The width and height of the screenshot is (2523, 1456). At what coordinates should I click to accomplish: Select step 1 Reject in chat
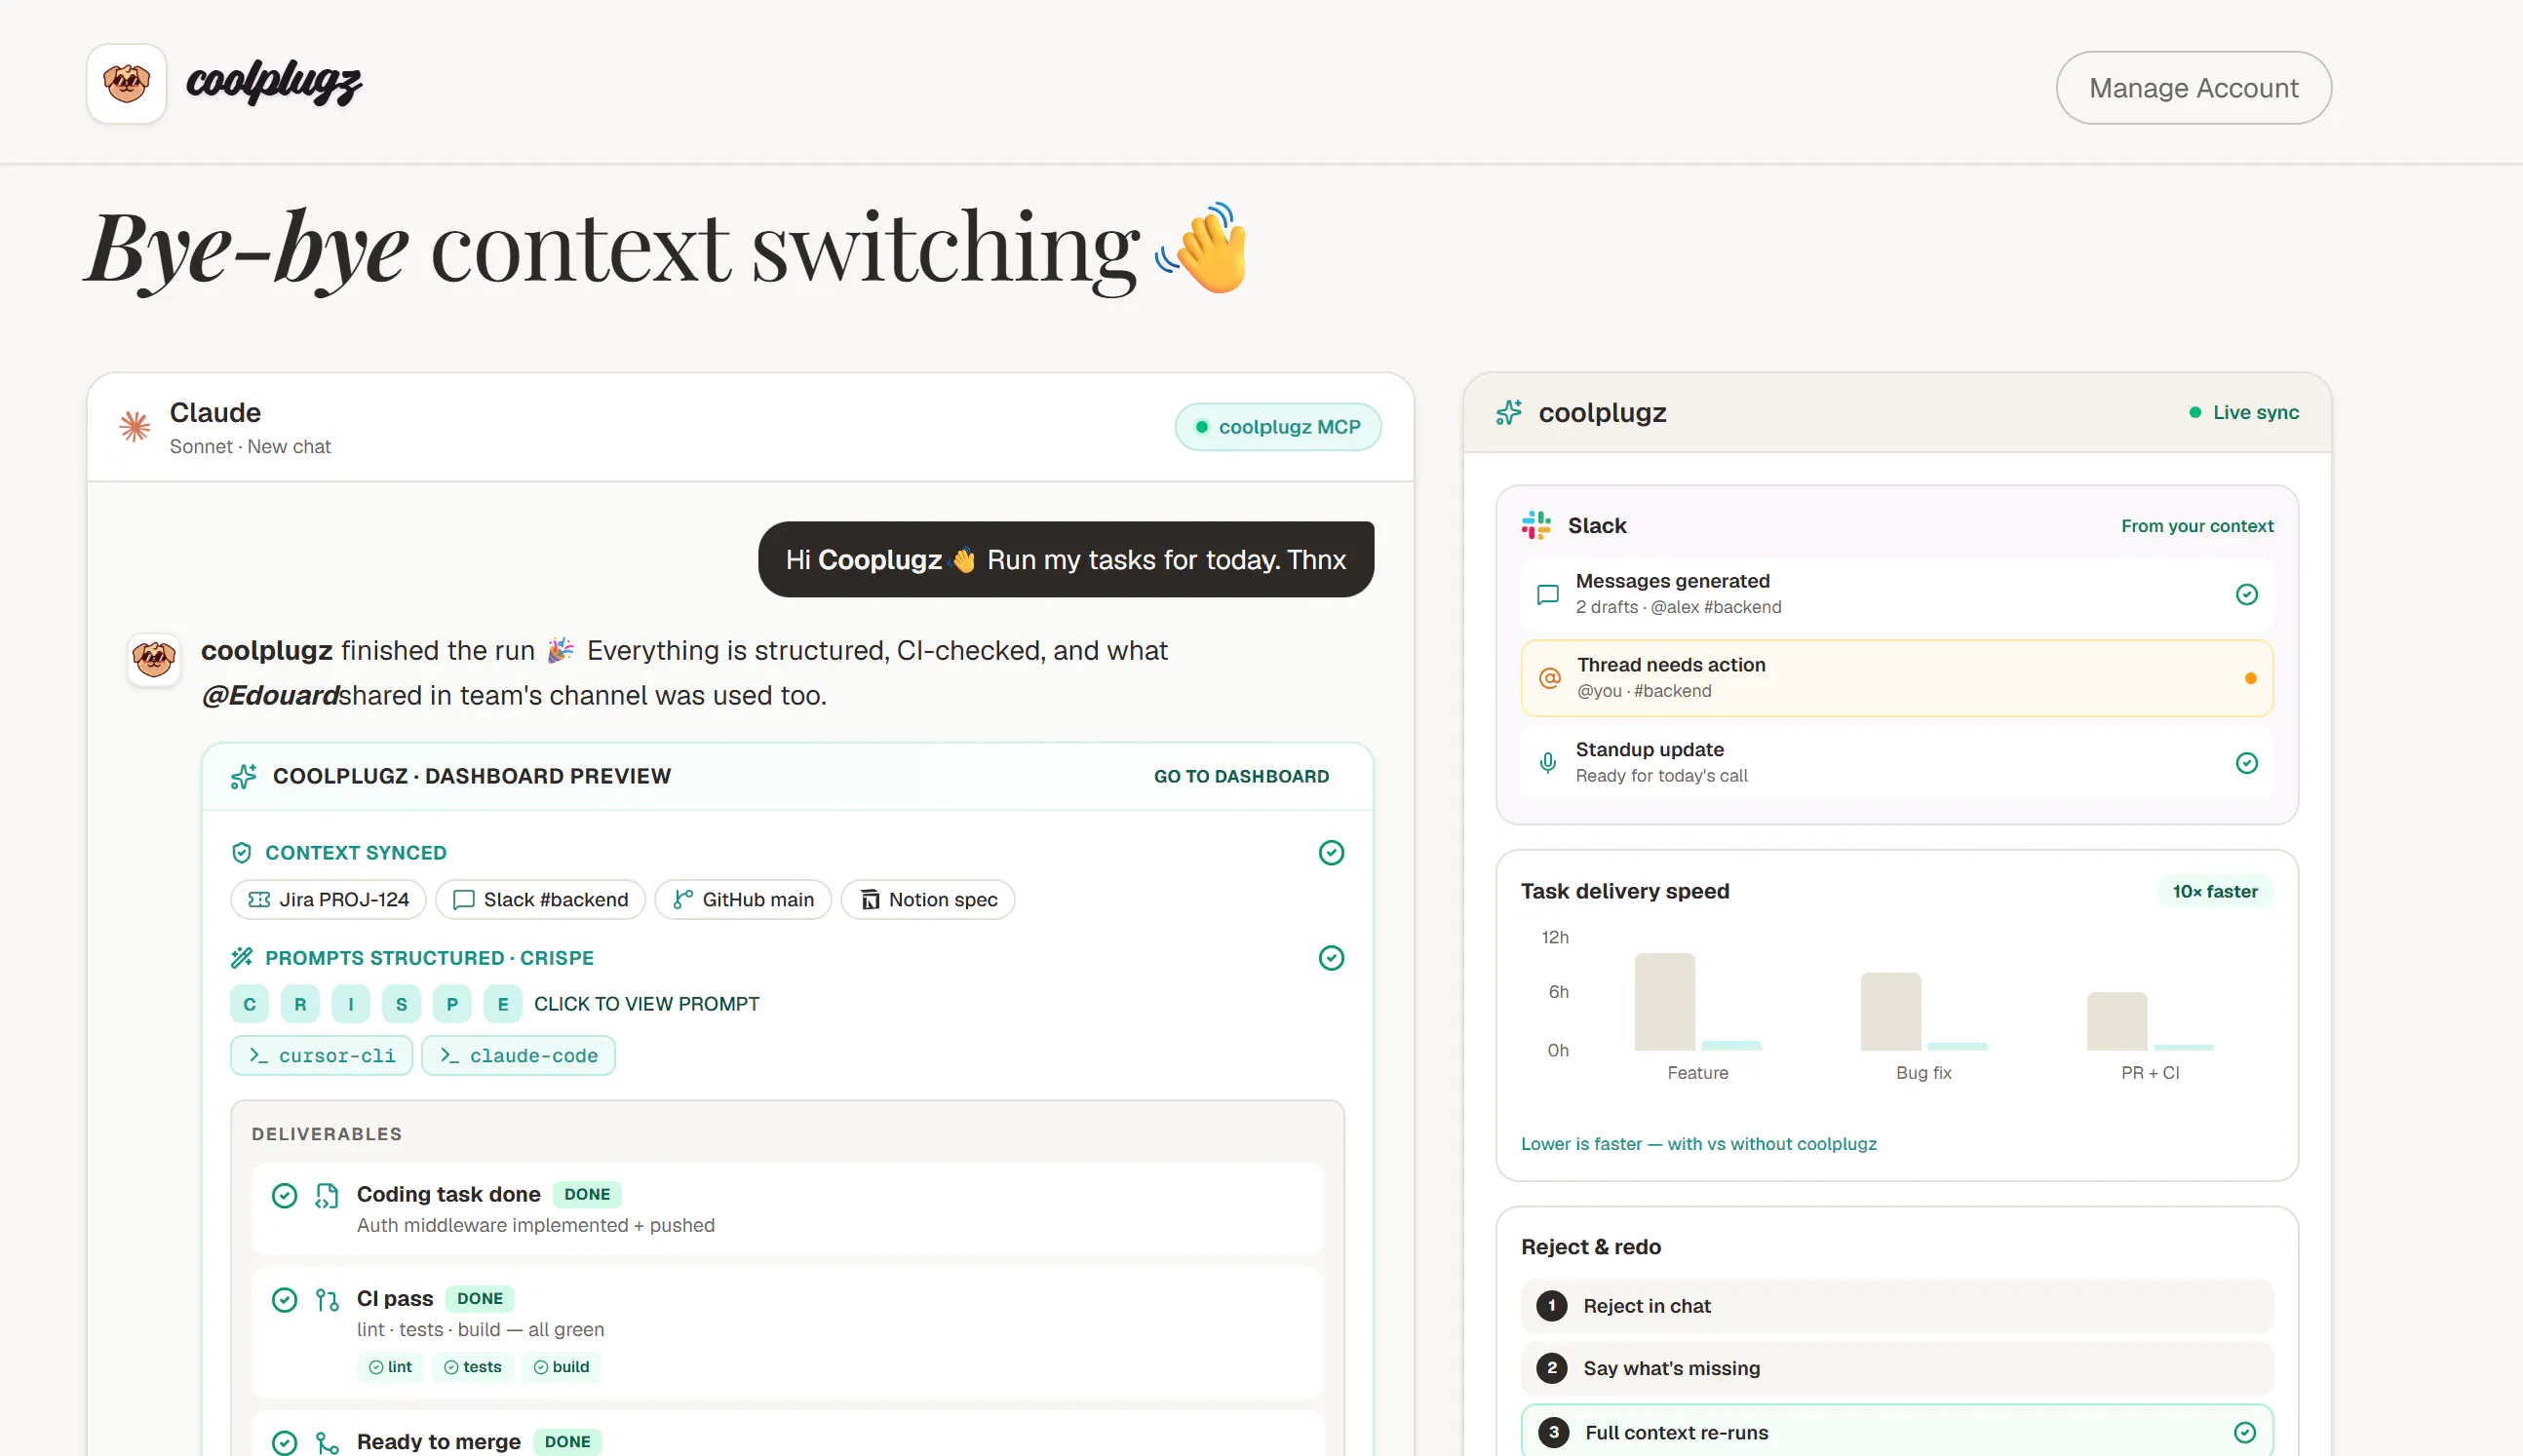[1897, 1306]
